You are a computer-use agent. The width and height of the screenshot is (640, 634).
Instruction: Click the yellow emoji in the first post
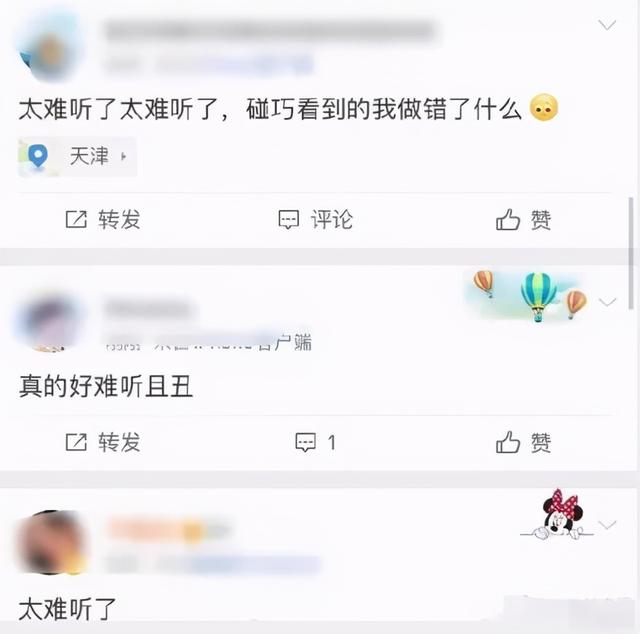(544, 107)
